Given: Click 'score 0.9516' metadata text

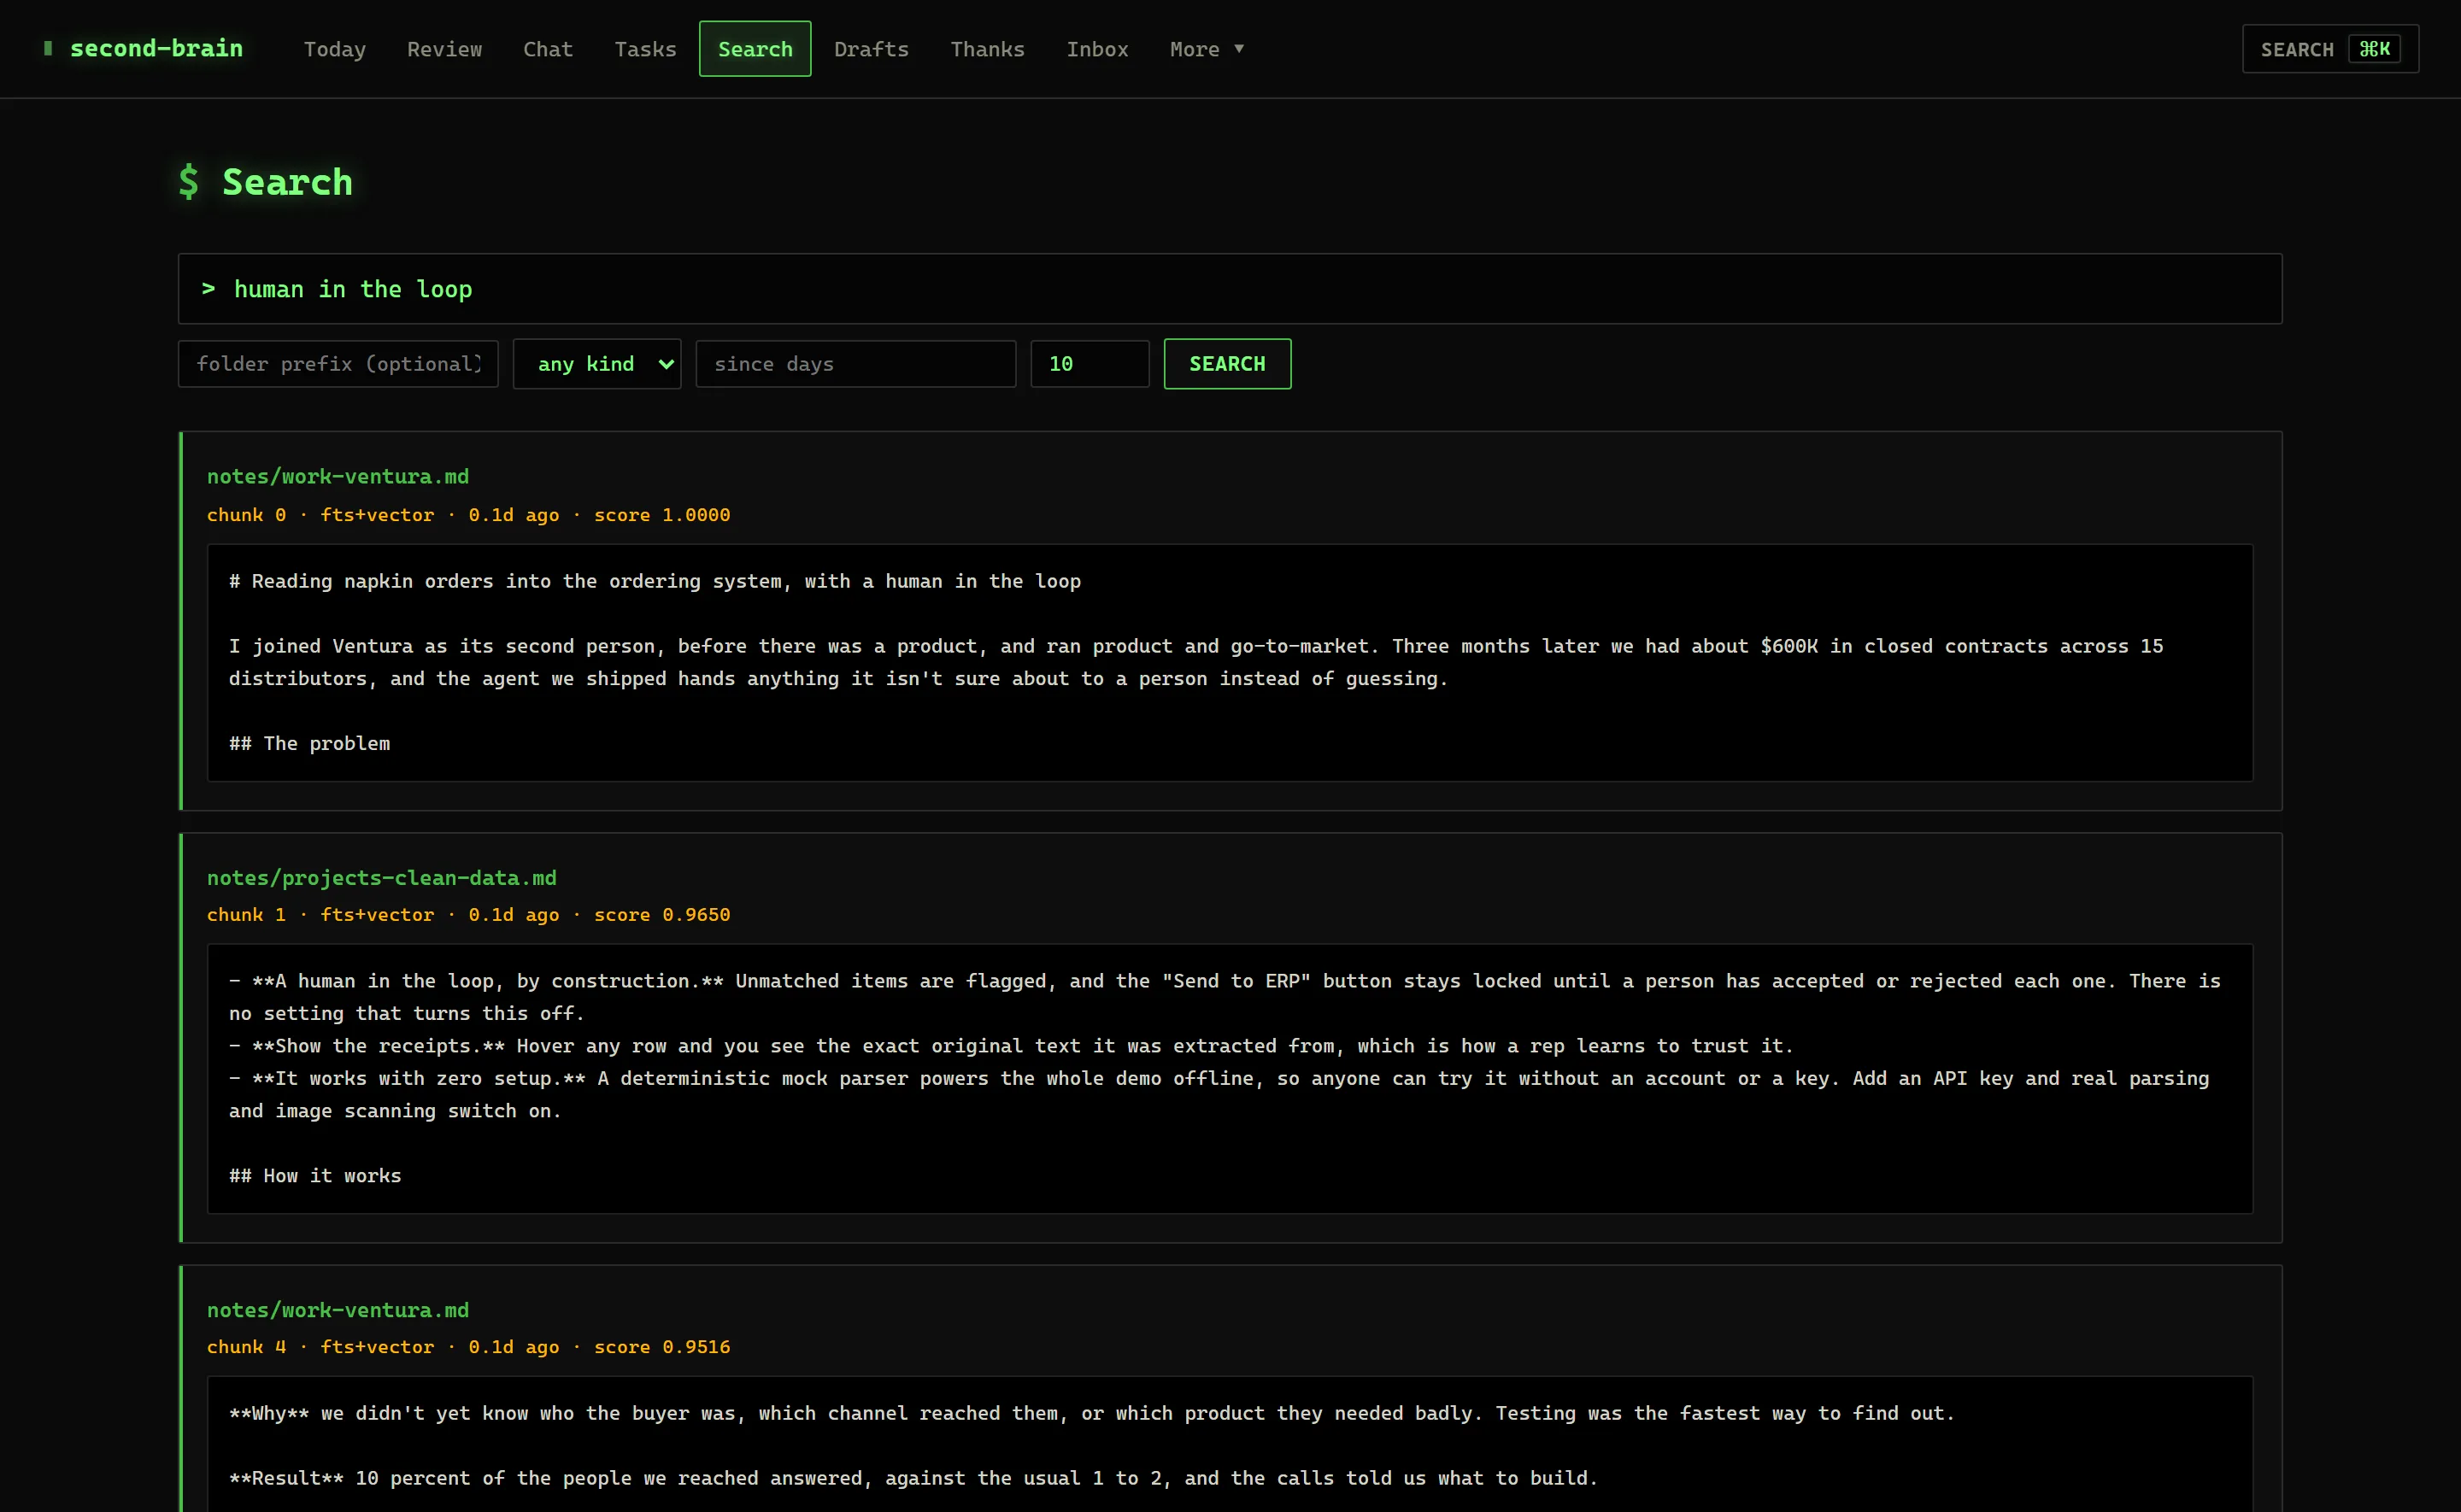Looking at the screenshot, I should pyautogui.click(x=662, y=1347).
